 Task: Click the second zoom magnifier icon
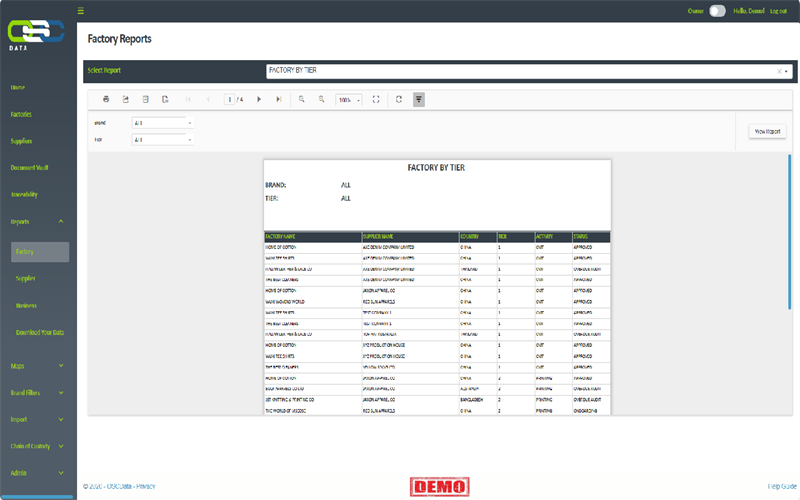click(x=321, y=99)
